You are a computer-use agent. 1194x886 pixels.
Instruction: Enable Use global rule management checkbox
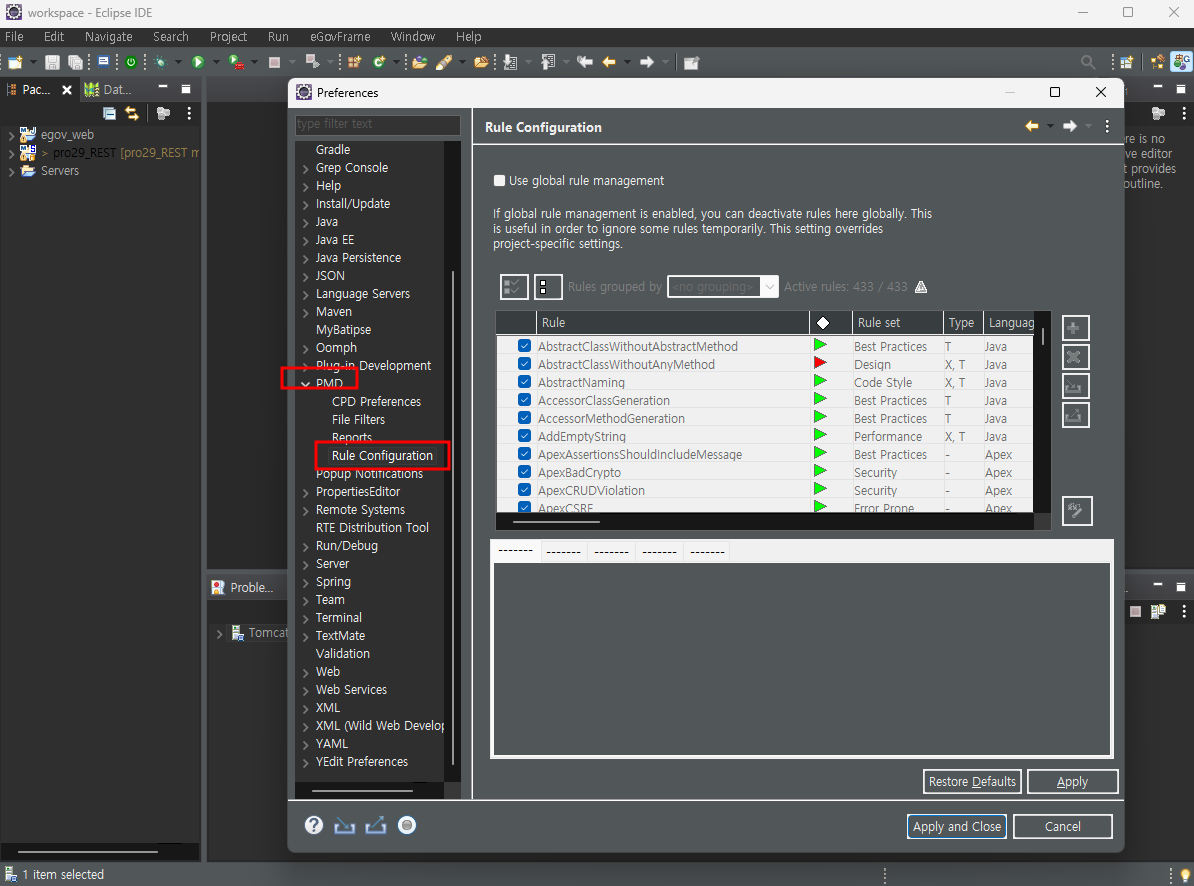tap(500, 180)
